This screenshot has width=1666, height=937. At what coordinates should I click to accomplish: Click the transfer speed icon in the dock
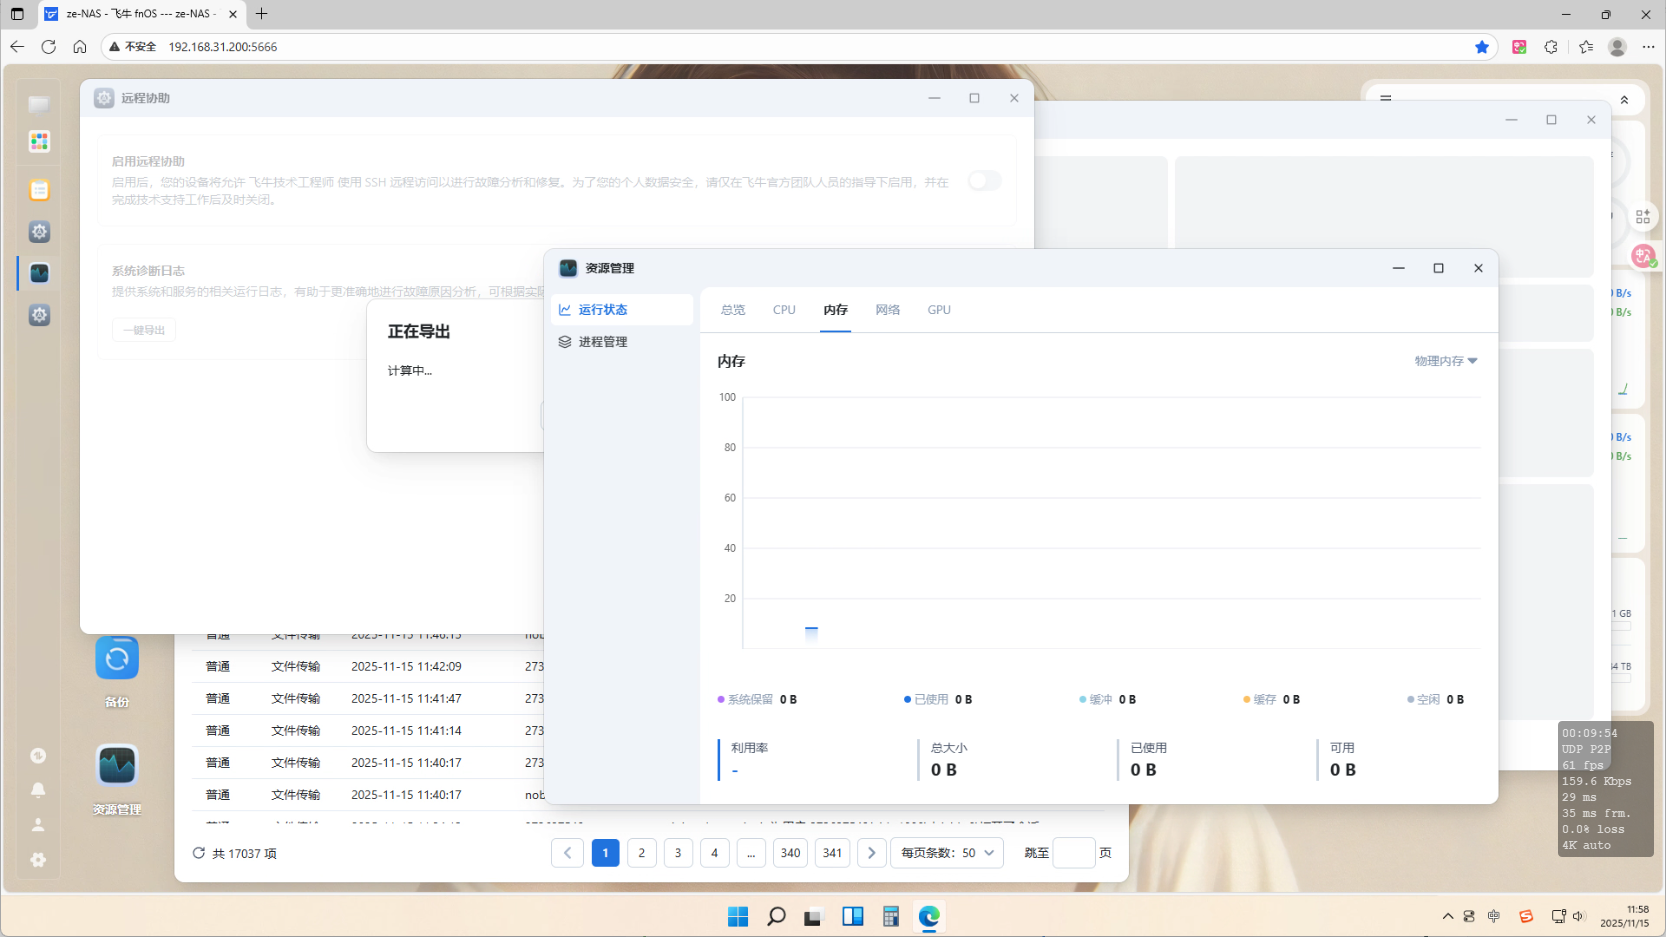[x=38, y=755]
